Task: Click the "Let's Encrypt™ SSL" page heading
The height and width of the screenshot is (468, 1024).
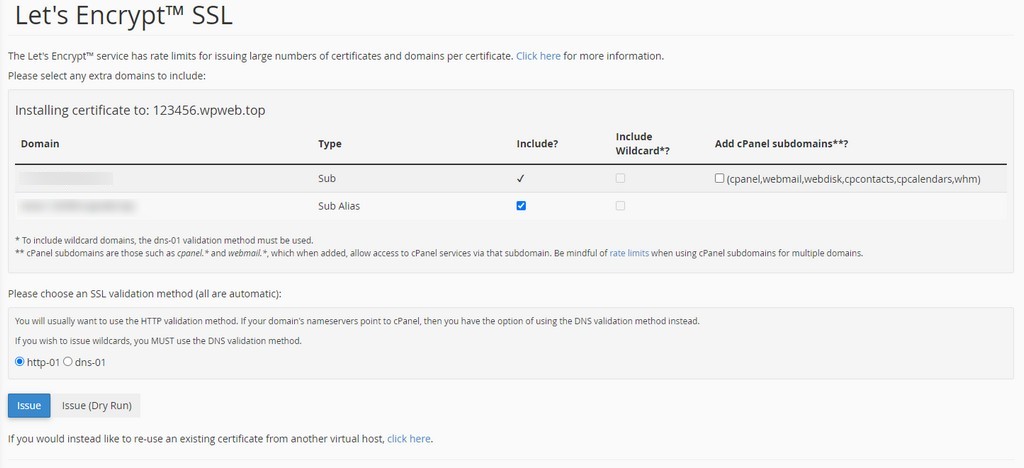Action: (123, 16)
